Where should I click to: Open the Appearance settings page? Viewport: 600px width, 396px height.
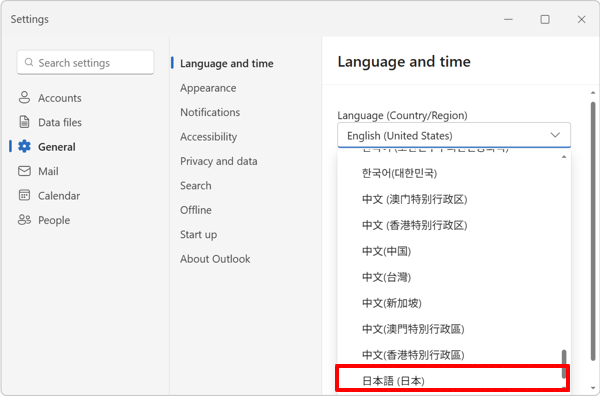coord(208,88)
